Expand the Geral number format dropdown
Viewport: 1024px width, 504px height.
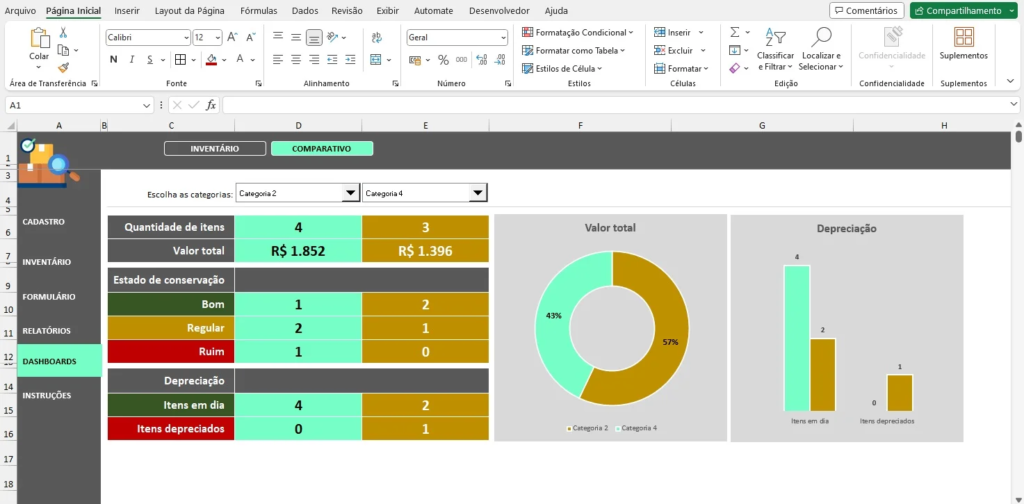click(502, 37)
